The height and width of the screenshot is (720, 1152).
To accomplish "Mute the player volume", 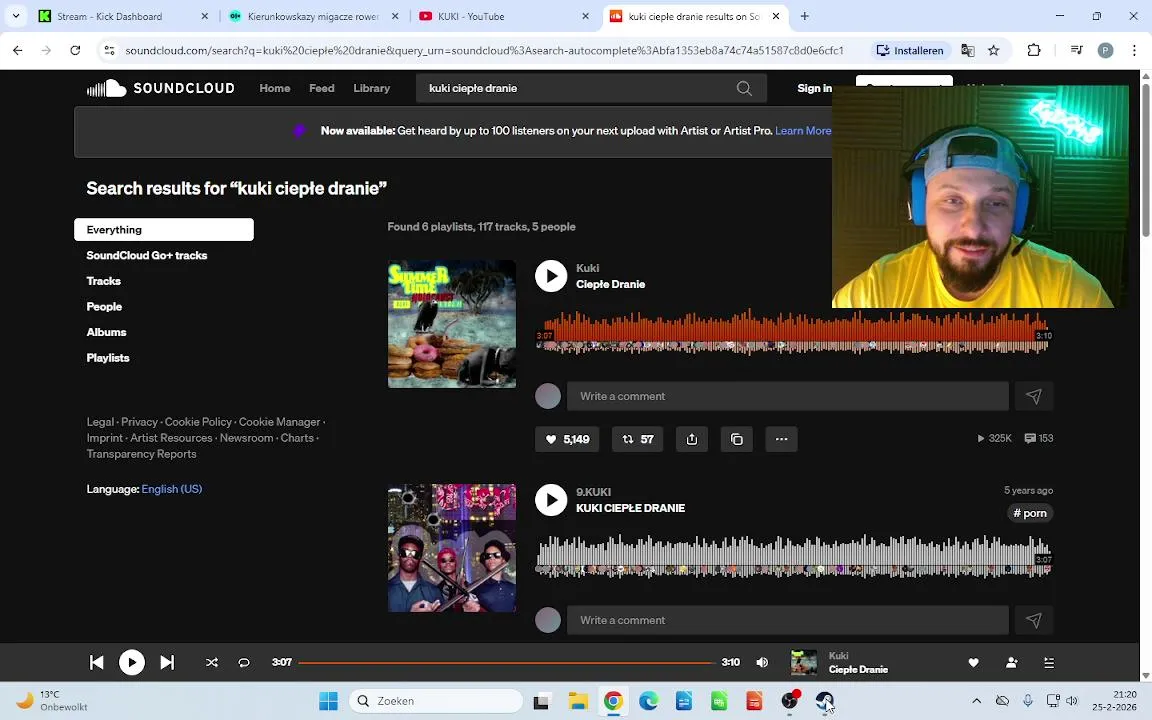I will [763, 663].
